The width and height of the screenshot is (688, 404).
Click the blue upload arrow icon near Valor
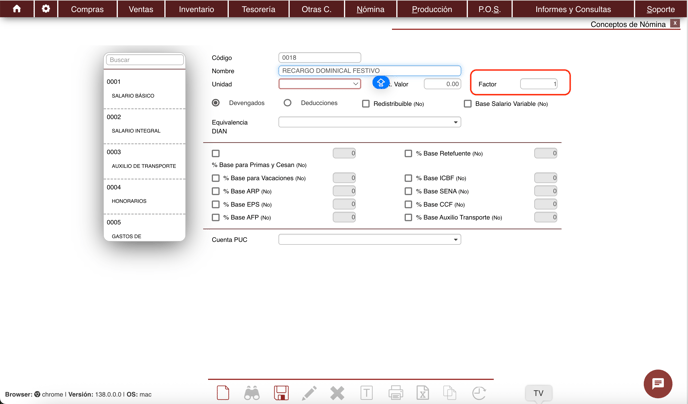(380, 82)
